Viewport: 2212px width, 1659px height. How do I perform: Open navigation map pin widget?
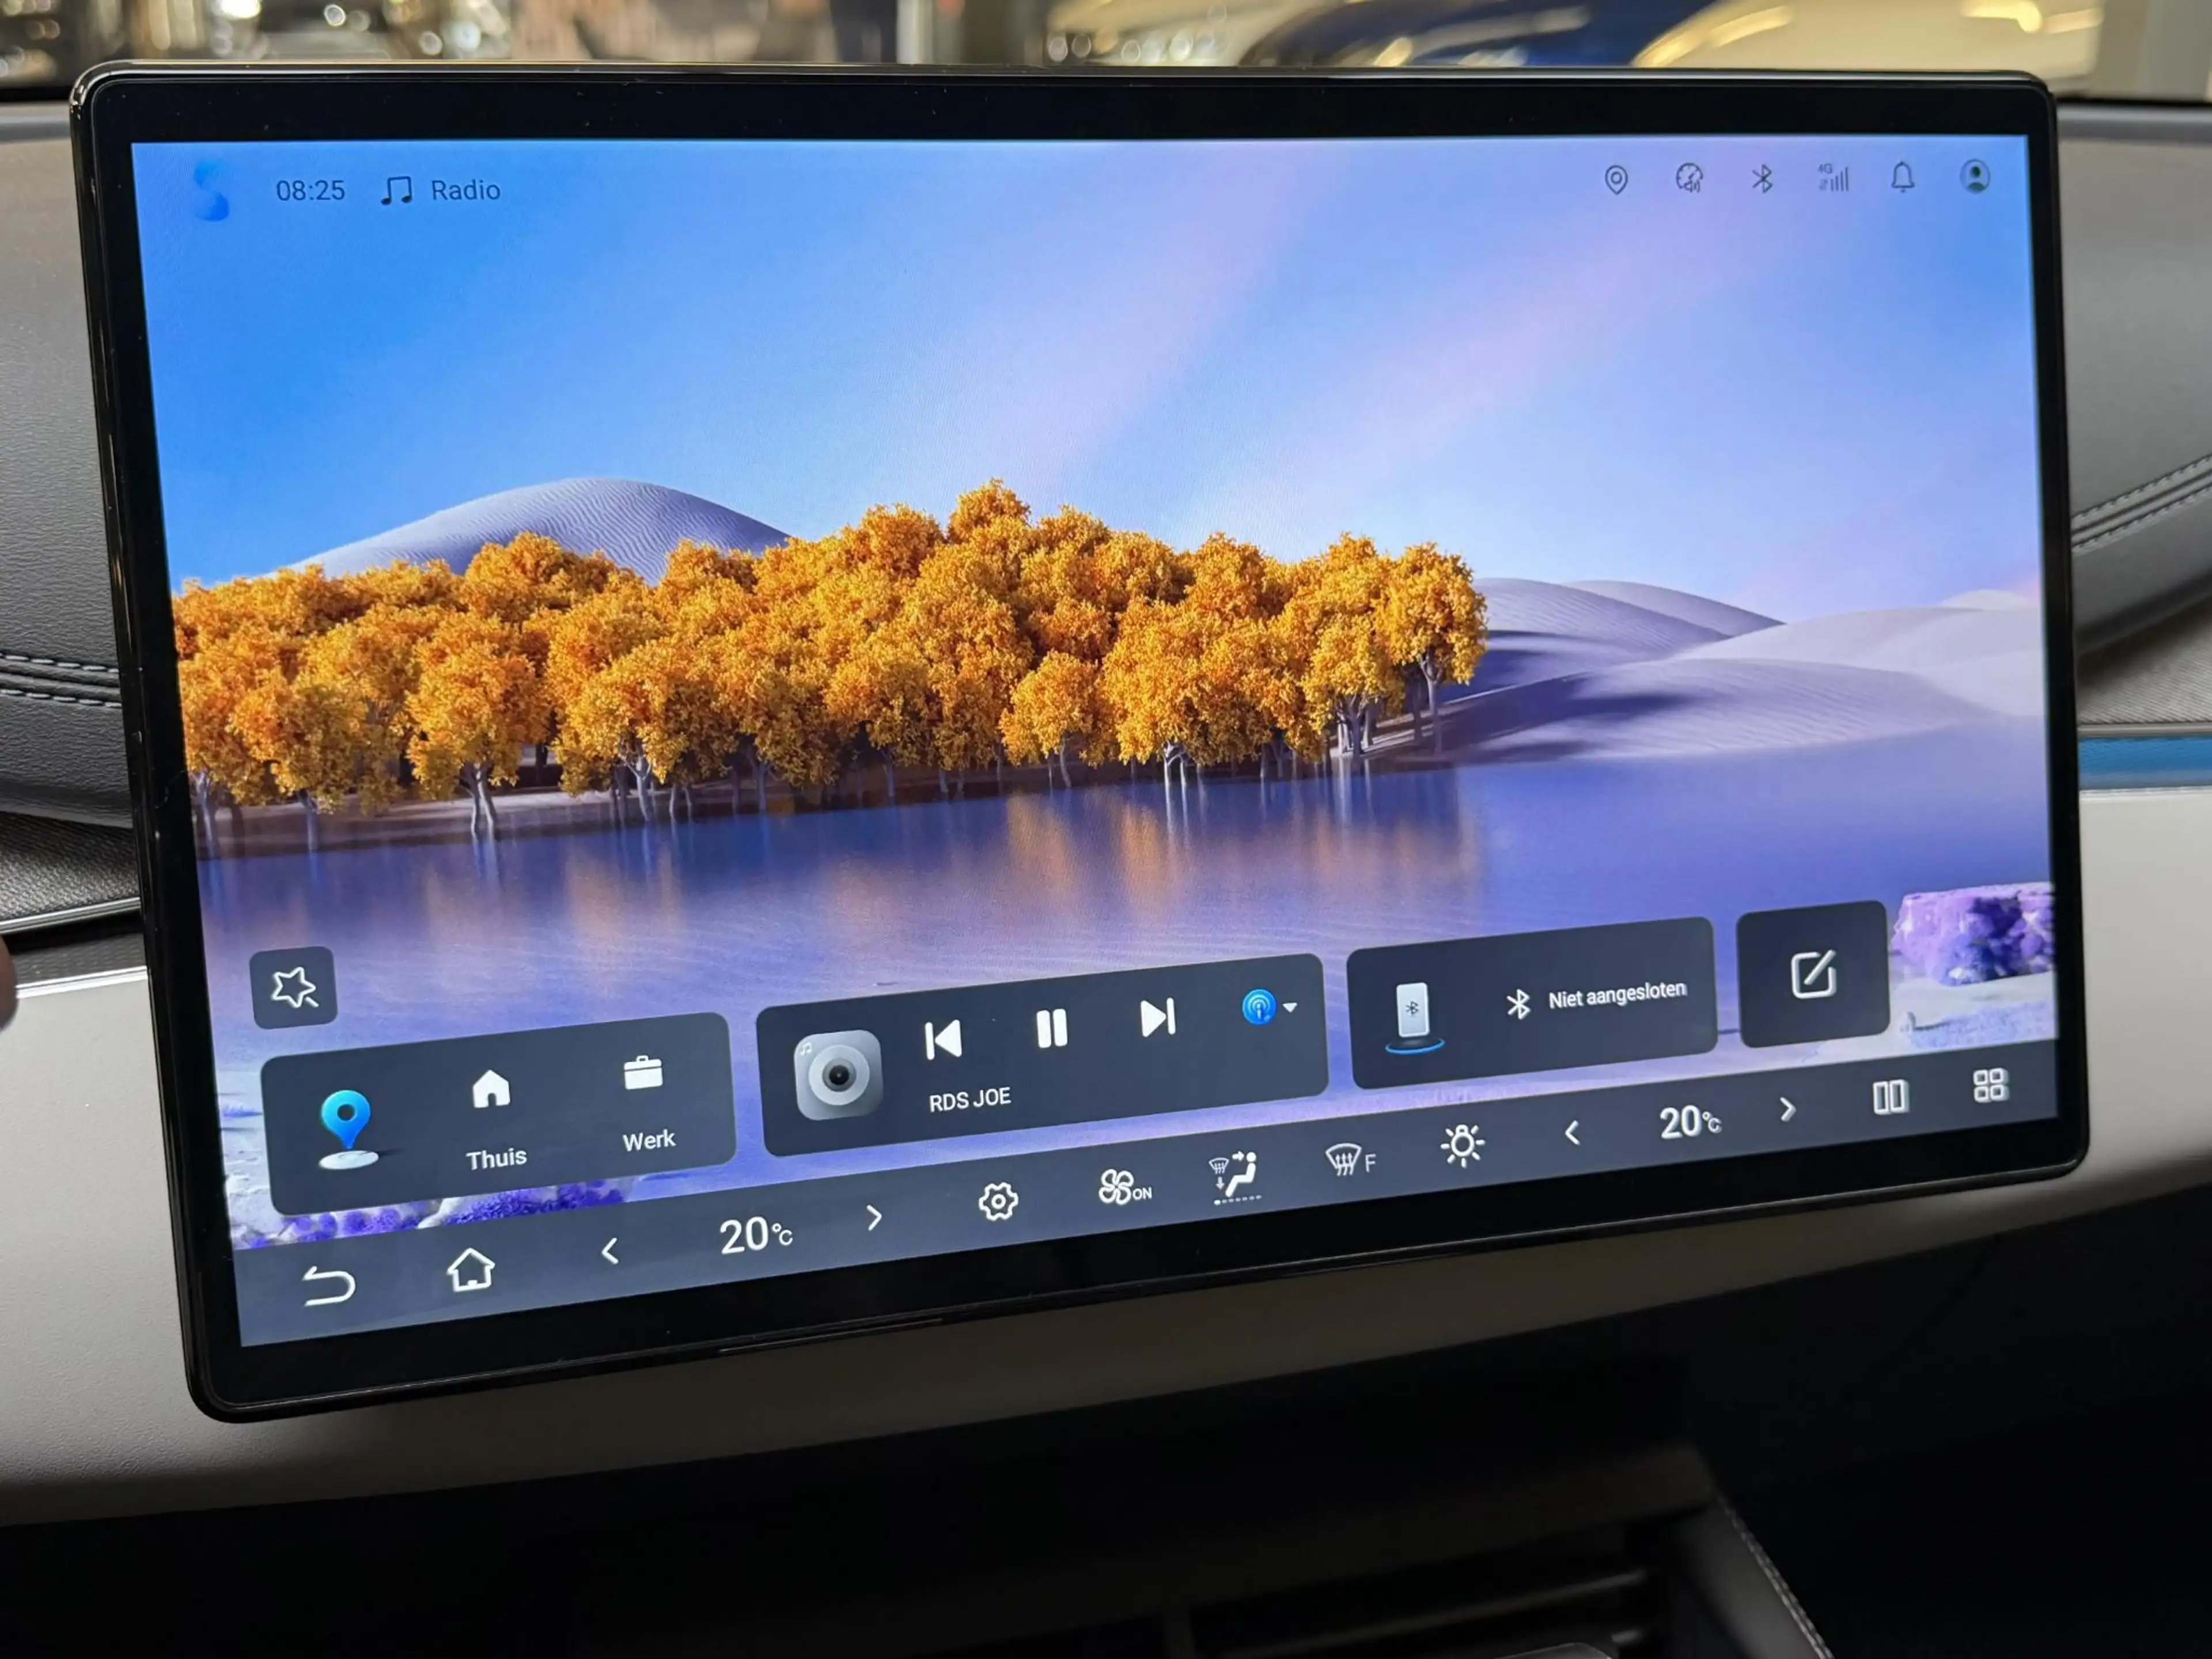coord(347,1129)
